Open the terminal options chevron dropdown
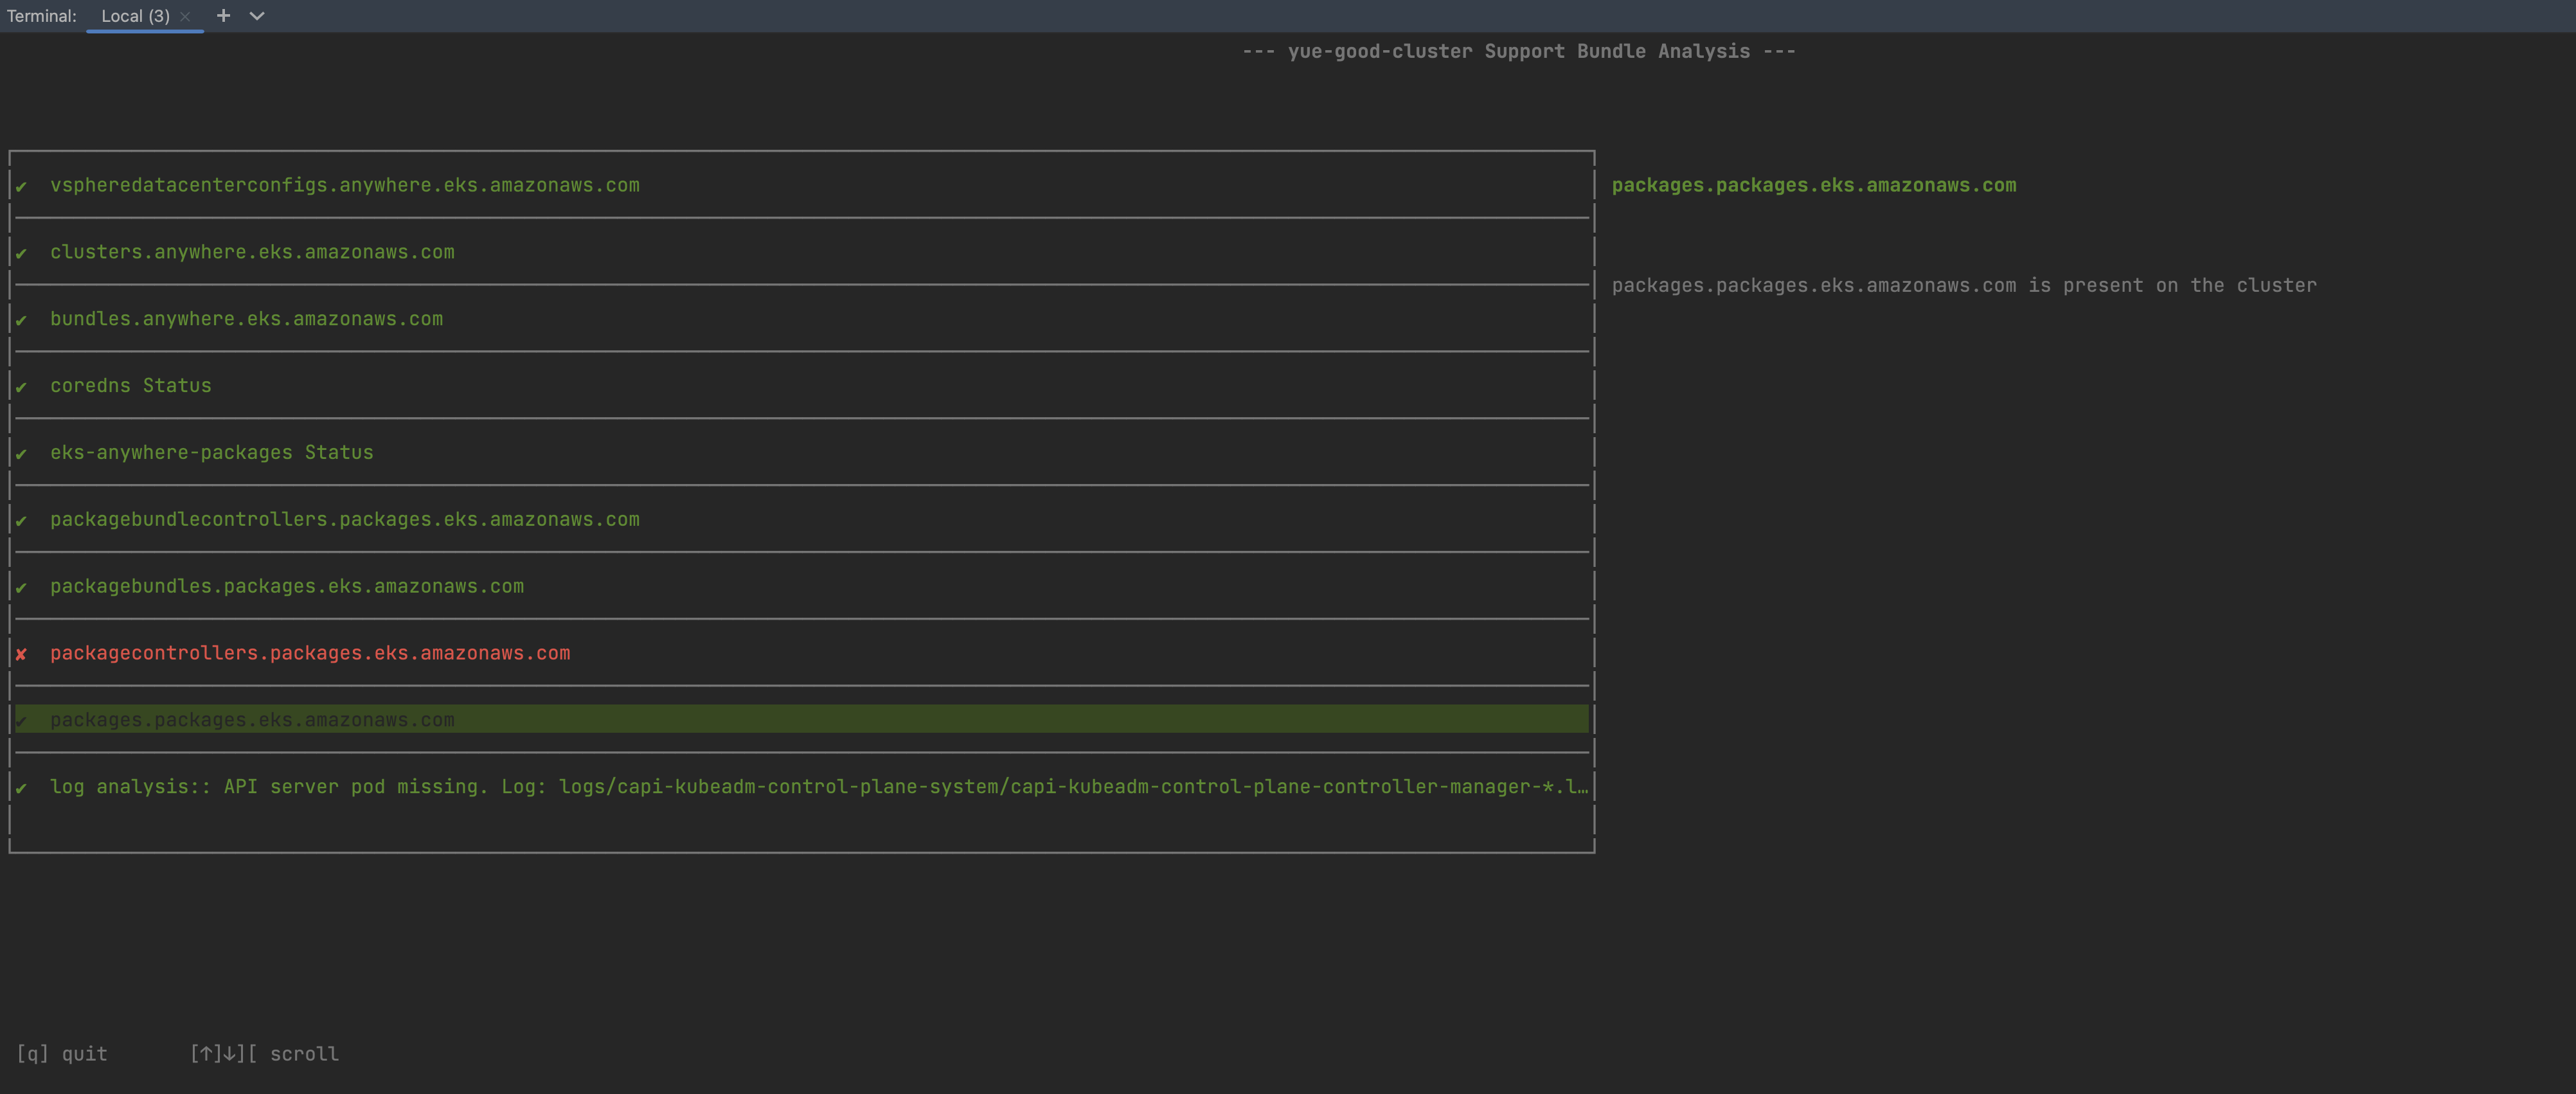This screenshot has height=1094, width=2576. tap(257, 16)
